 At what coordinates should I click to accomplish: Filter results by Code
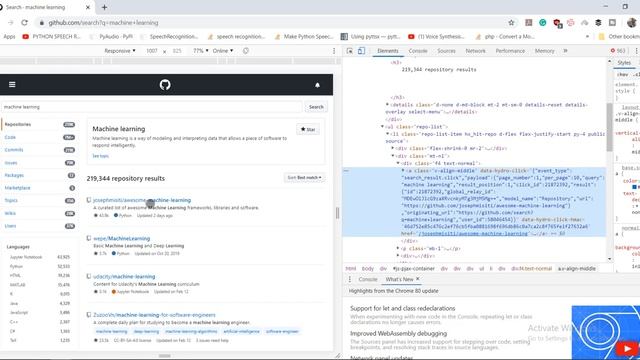click(x=10, y=137)
